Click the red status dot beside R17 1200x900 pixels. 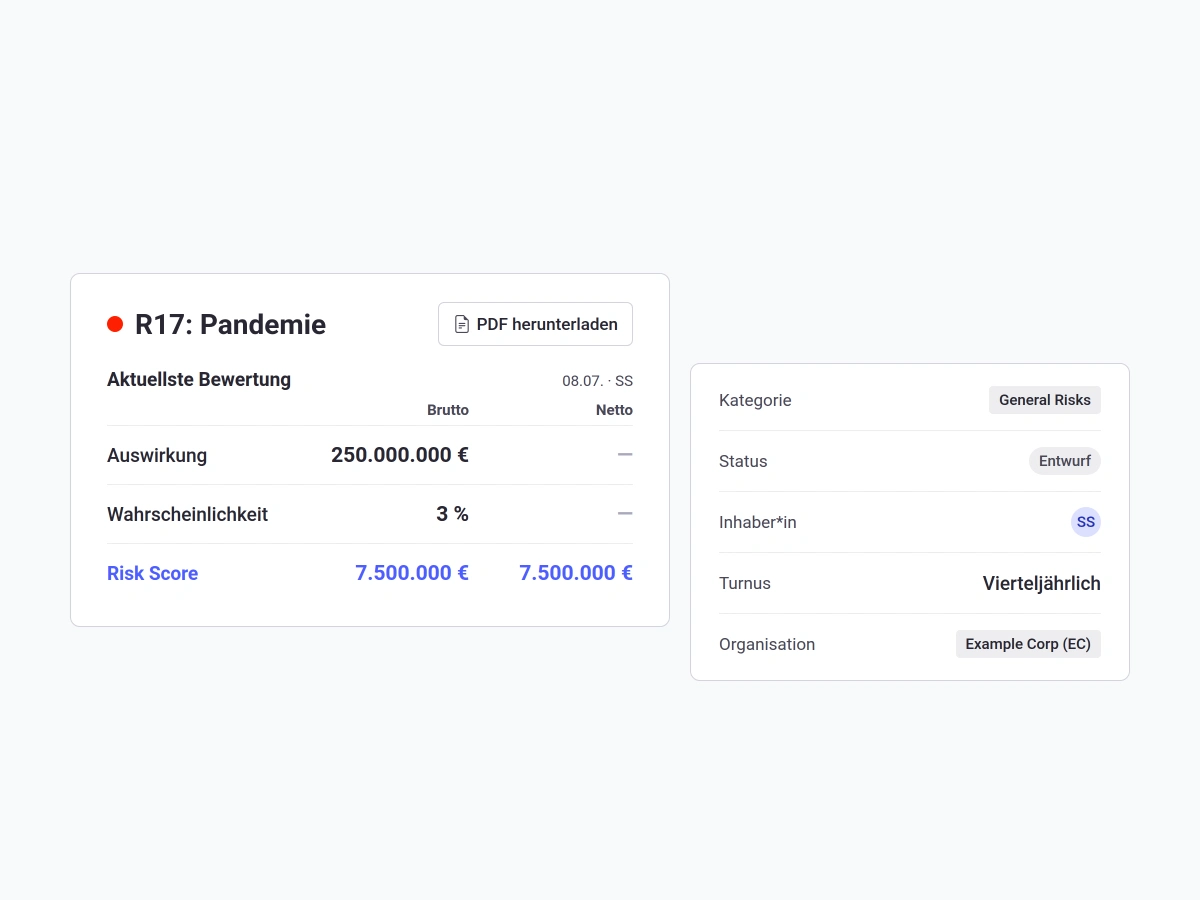click(x=115, y=324)
